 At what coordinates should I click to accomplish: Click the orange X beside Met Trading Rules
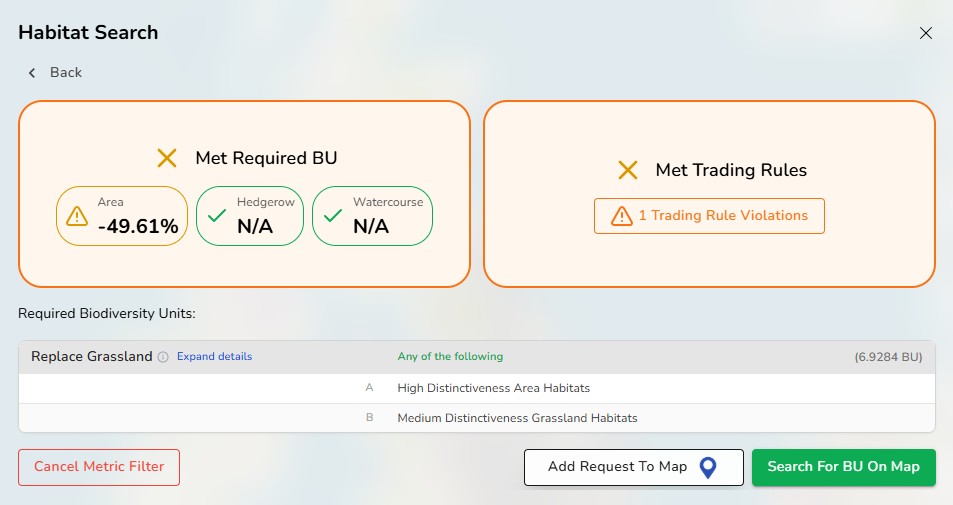tap(628, 170)
